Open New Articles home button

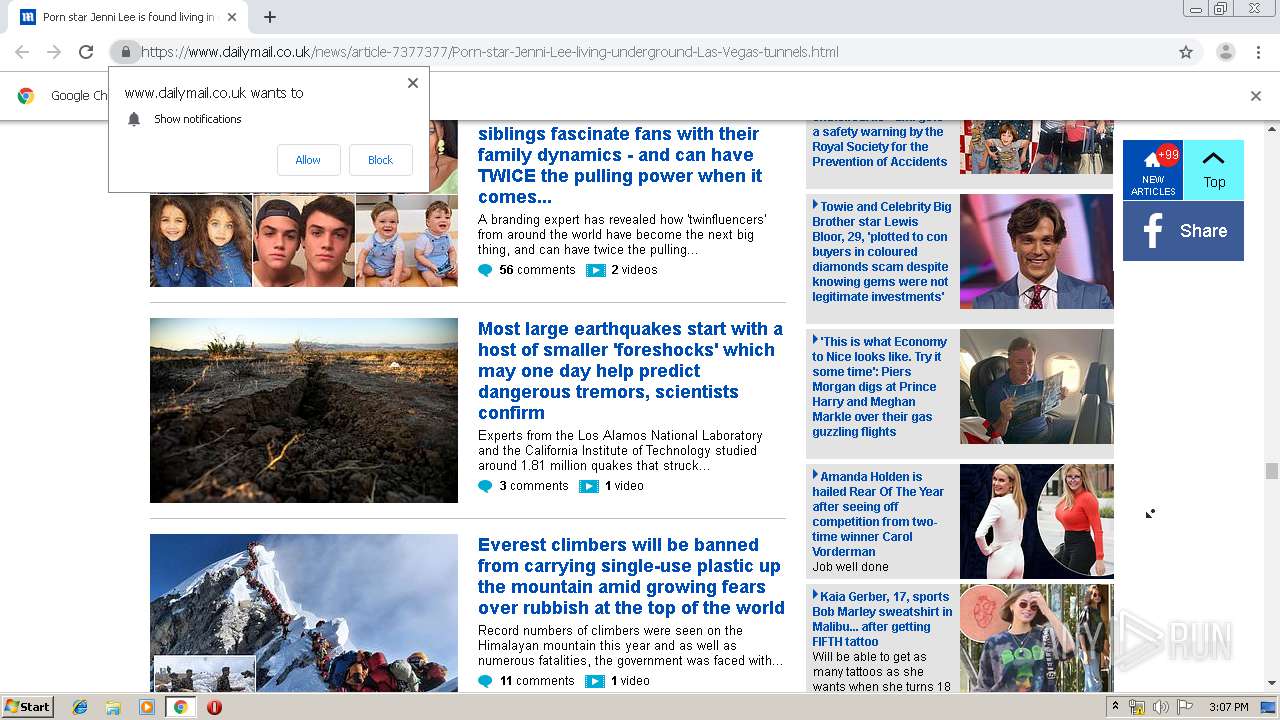coord(1153,170)
